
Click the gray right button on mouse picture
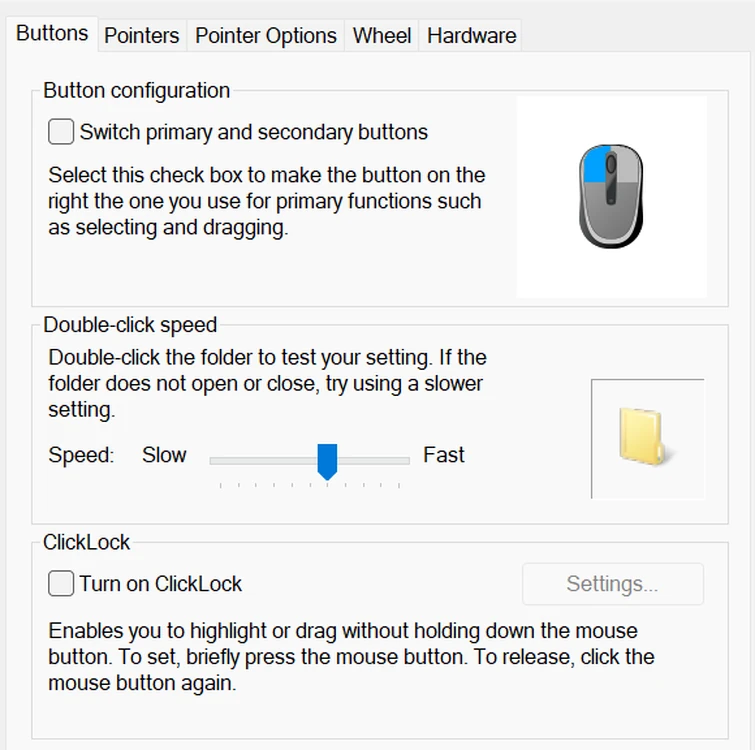(x=626, y=168)
